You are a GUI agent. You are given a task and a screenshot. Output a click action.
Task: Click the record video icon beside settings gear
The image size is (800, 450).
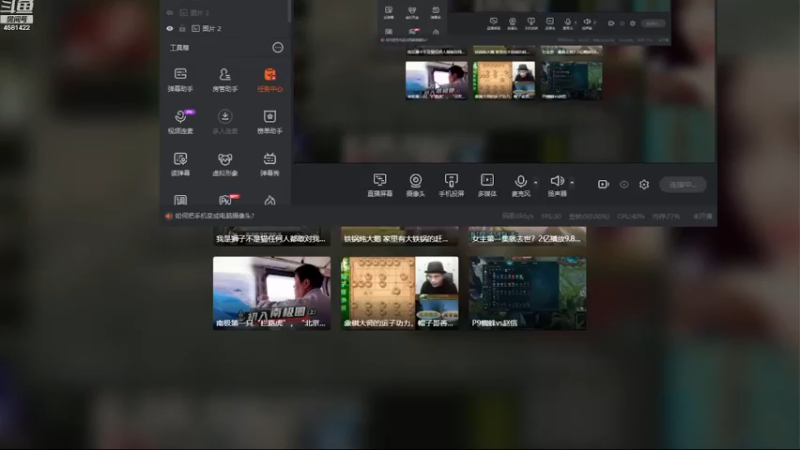[603, 184]
